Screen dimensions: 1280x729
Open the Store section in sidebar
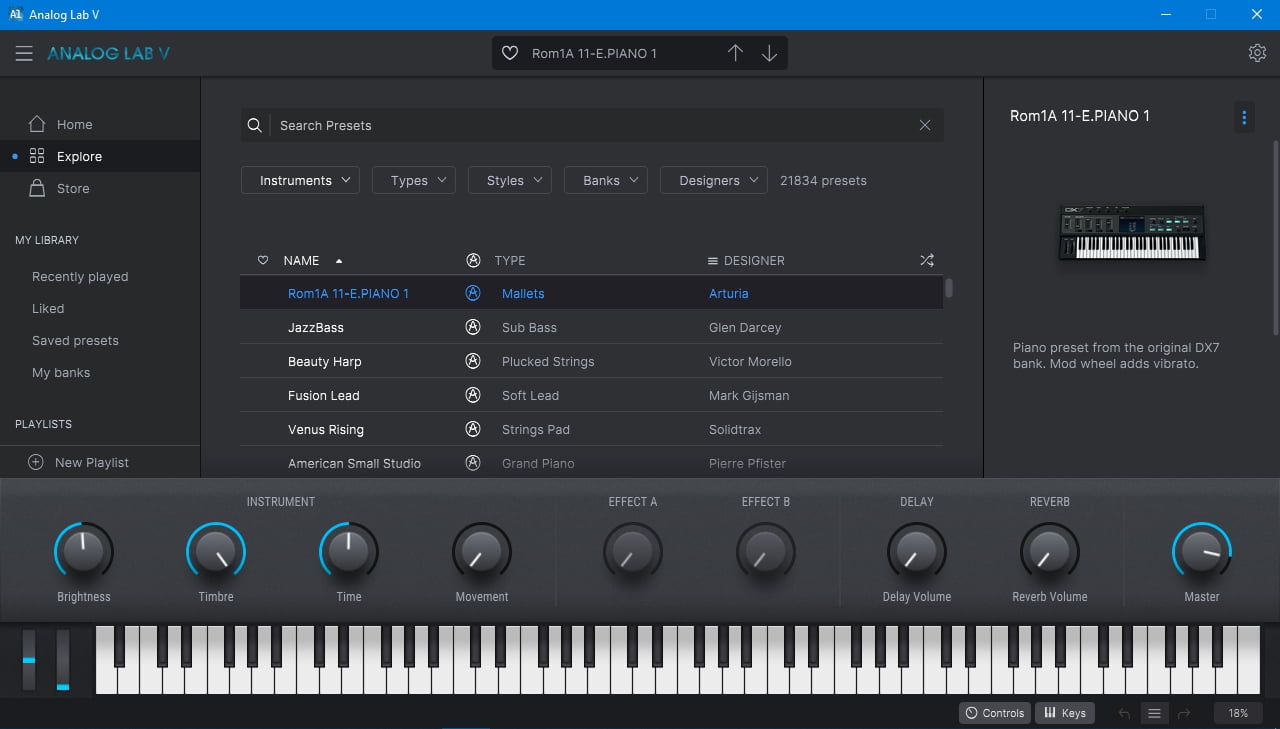pyautogui.click(x=73, y=188)
